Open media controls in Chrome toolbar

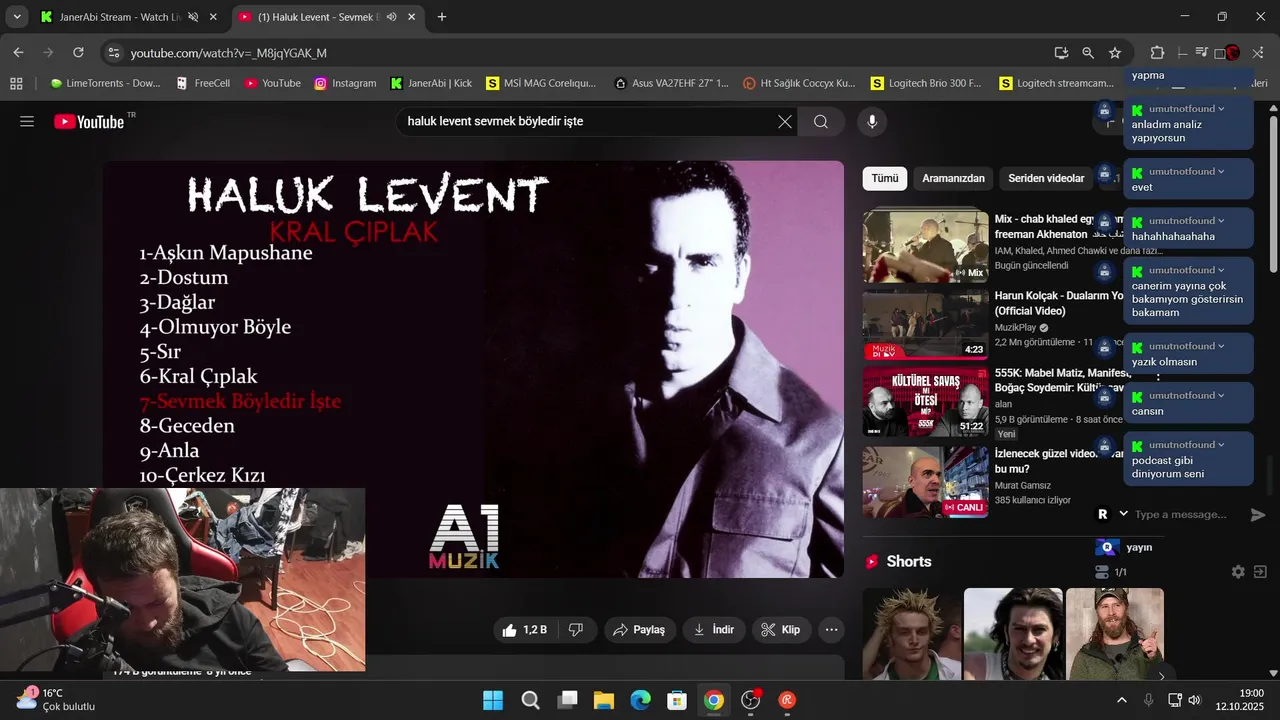pos(1203,52)
